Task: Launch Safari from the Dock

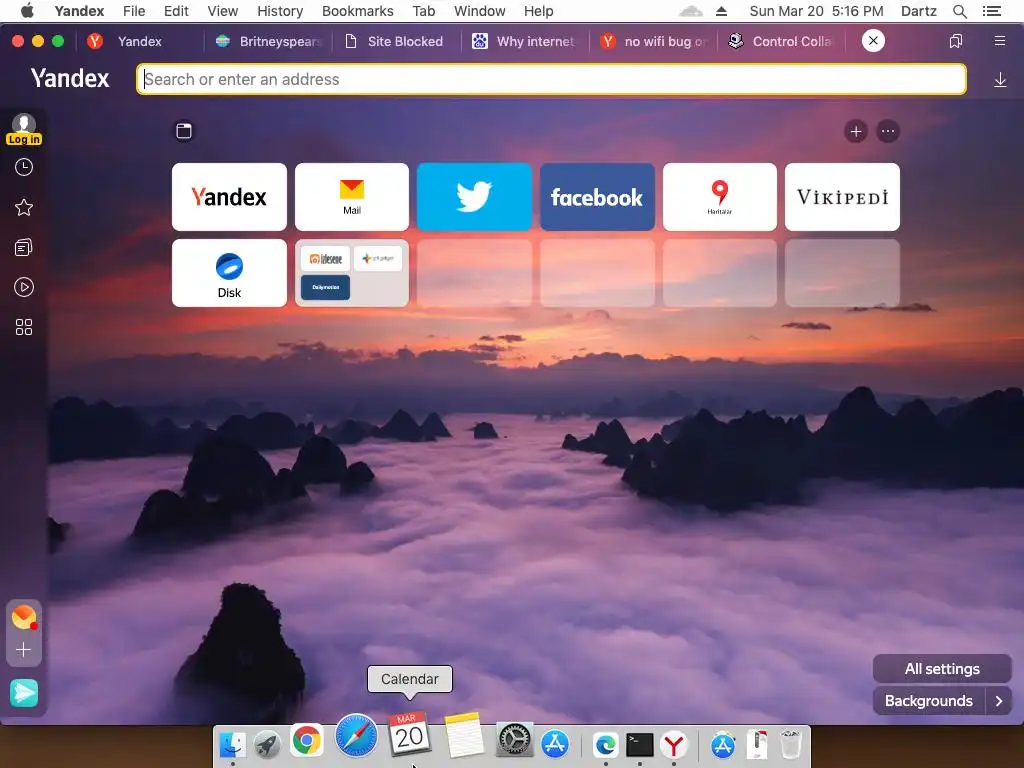Action: (357, 735)
